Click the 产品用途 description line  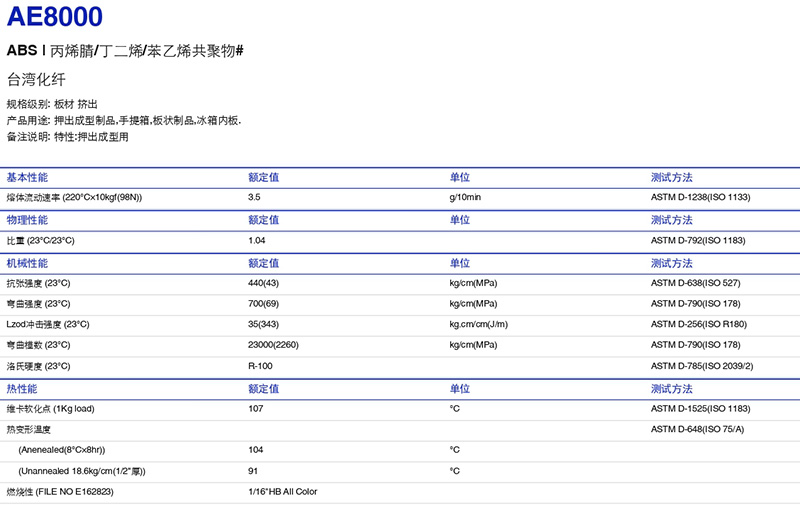point(124,120)
